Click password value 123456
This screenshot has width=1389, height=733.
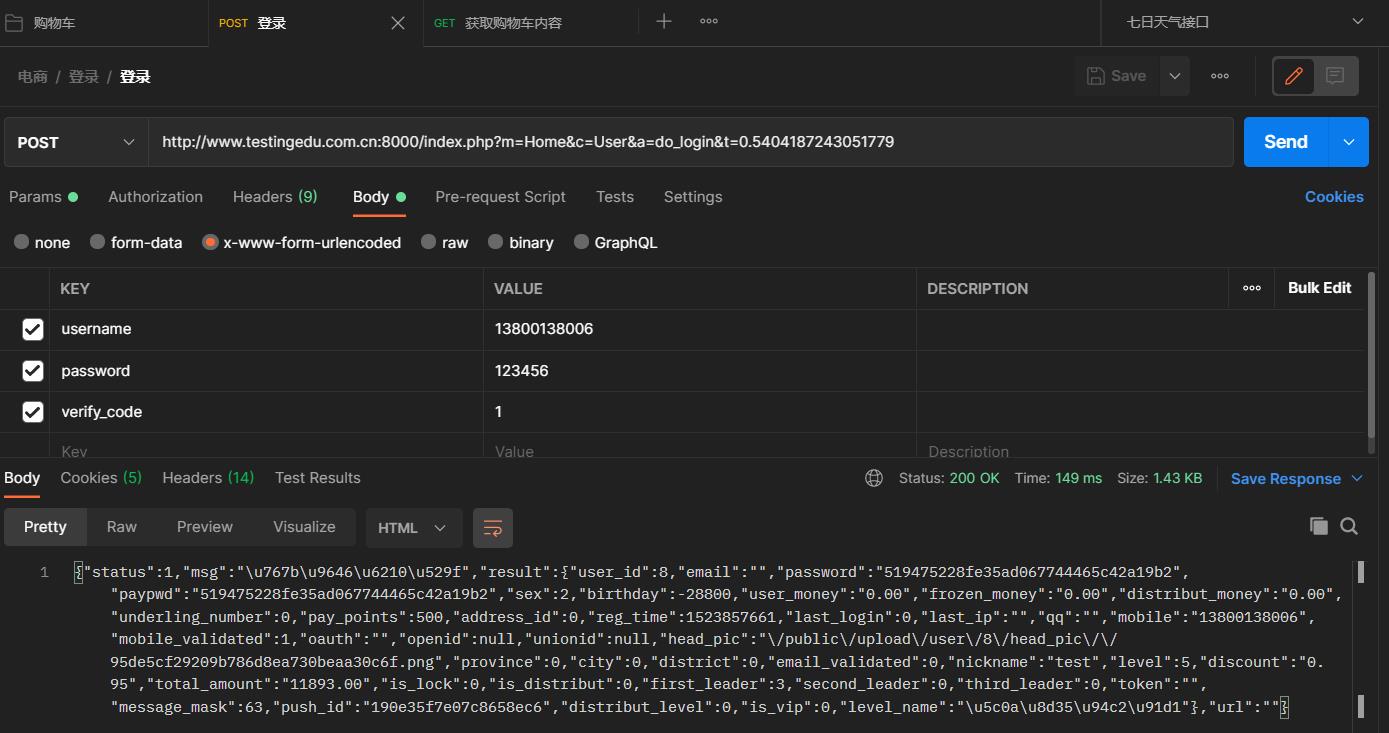pos(521,371)
